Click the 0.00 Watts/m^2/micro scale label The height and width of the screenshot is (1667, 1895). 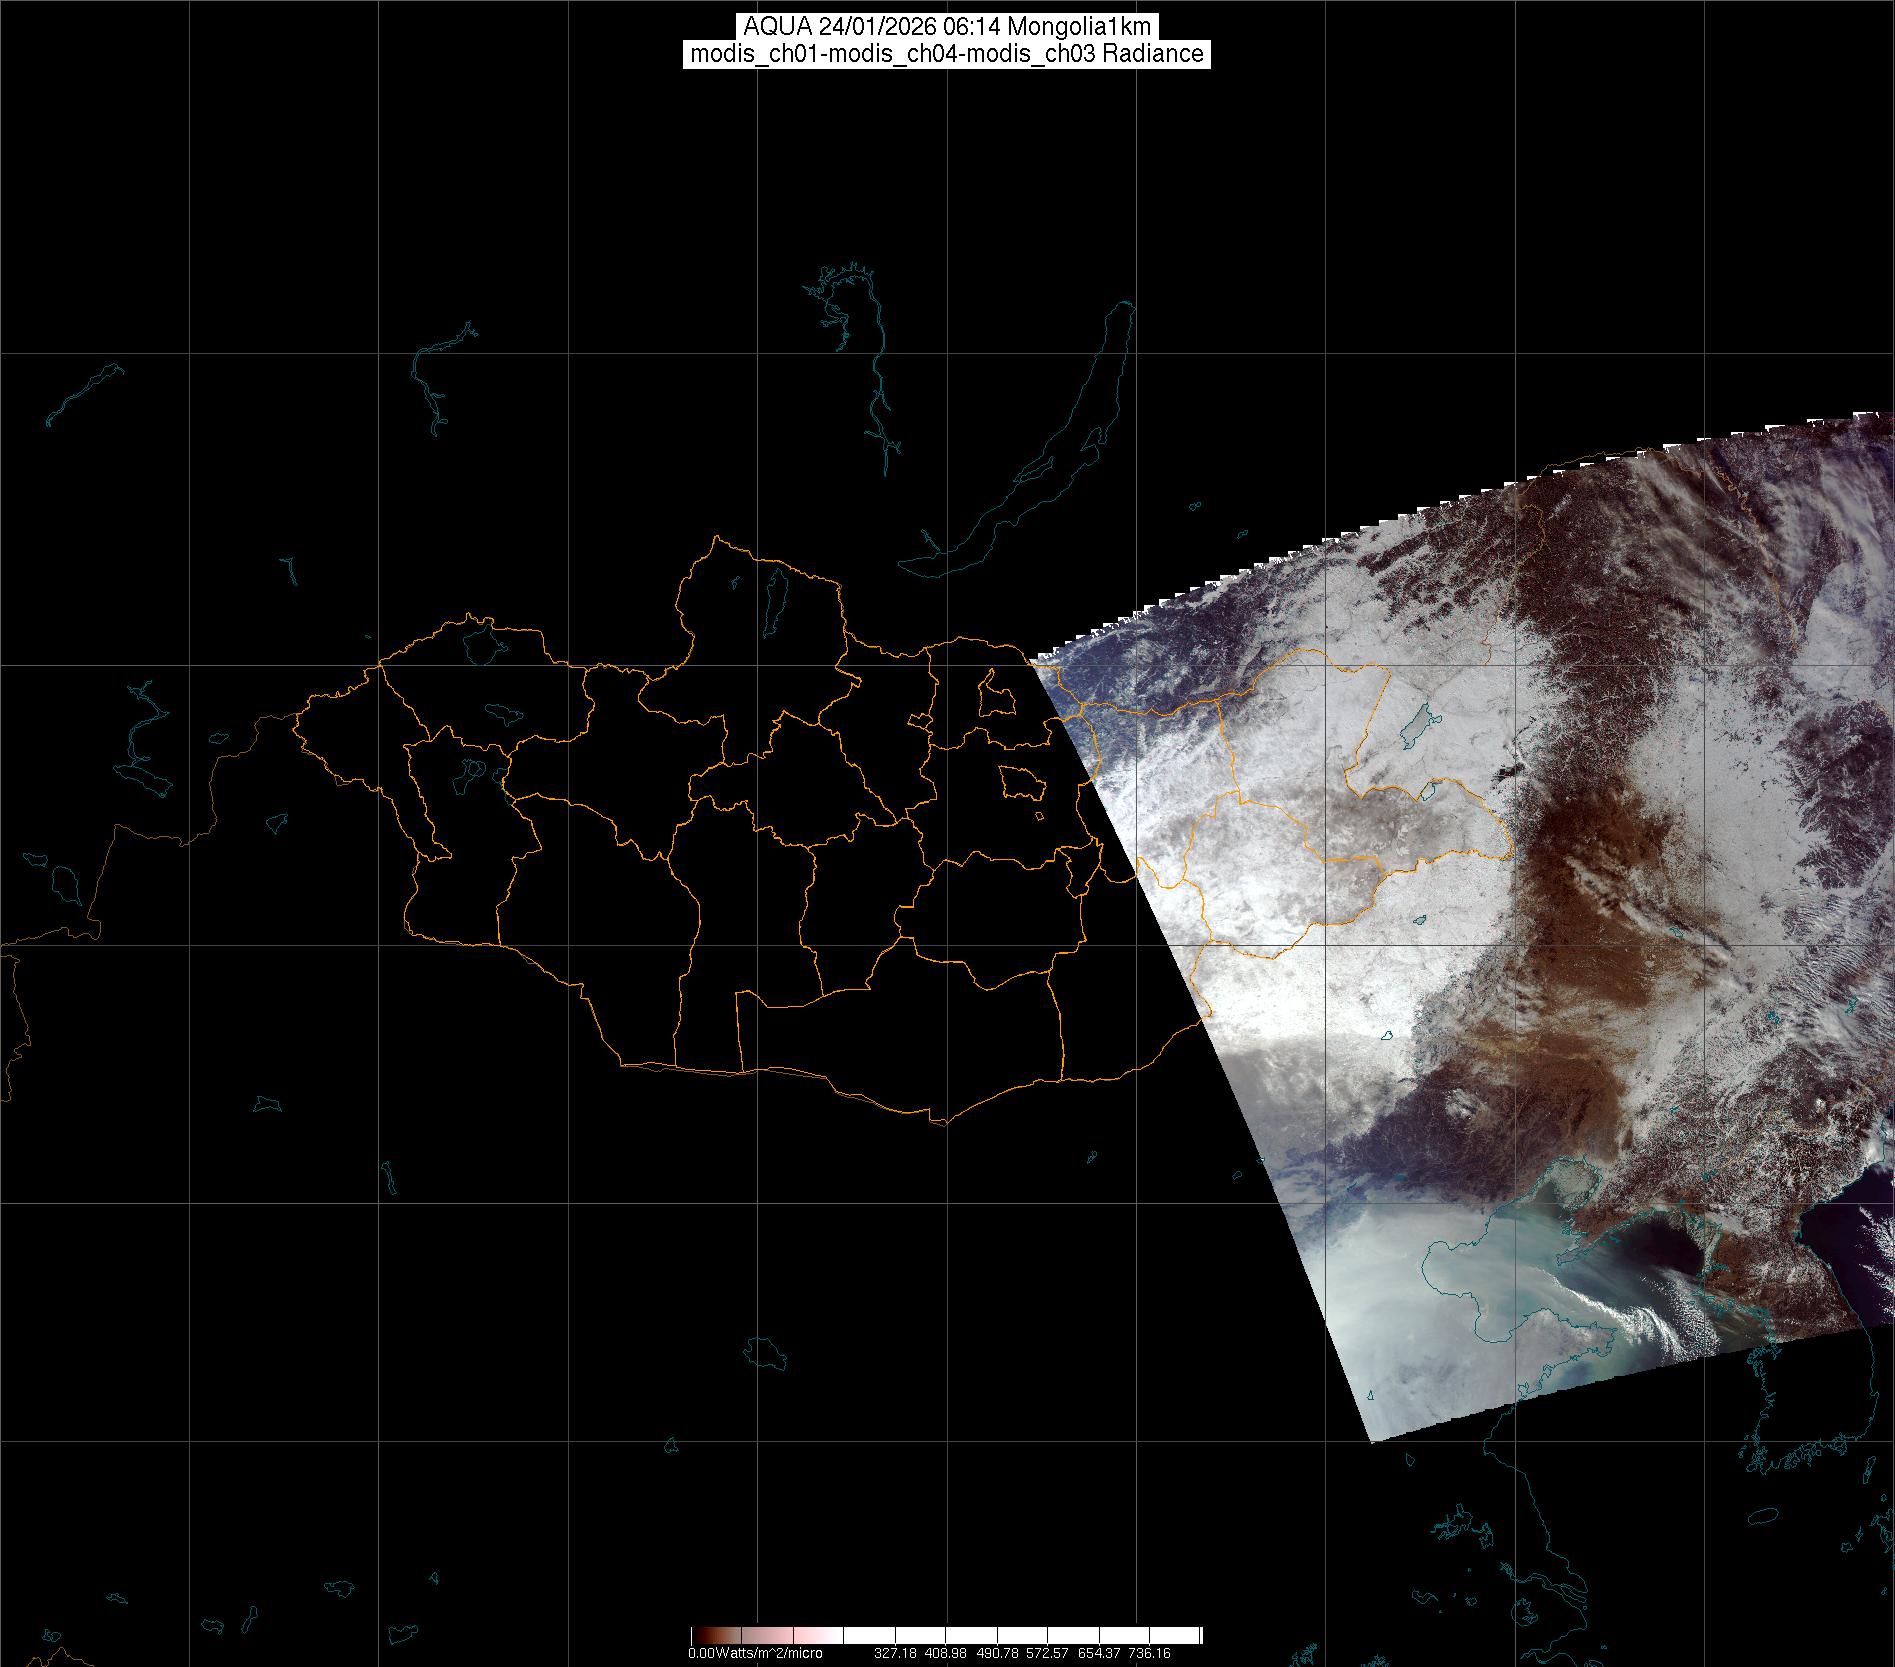755,1653
